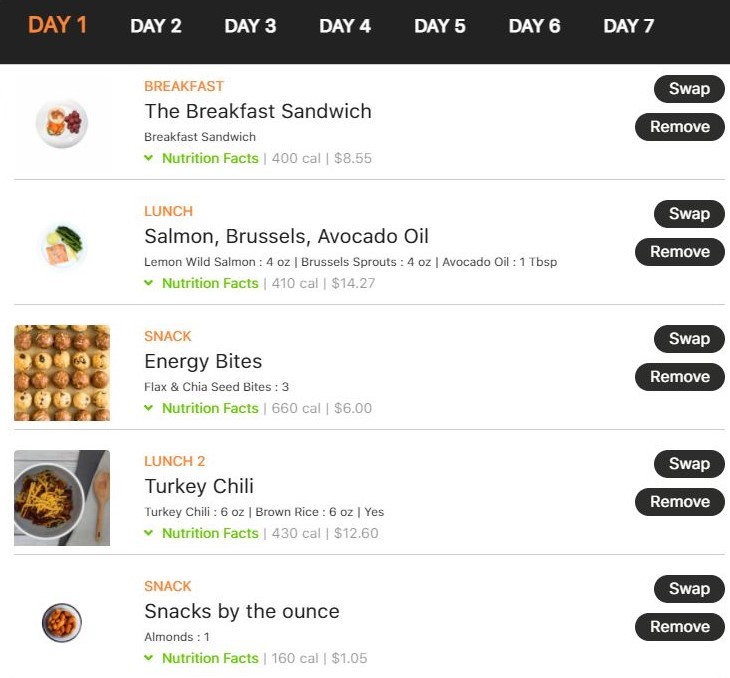The image size is (730, 678).
Task: Open the Turkey Chili bowl photo
Action: [x=62, y=498]
